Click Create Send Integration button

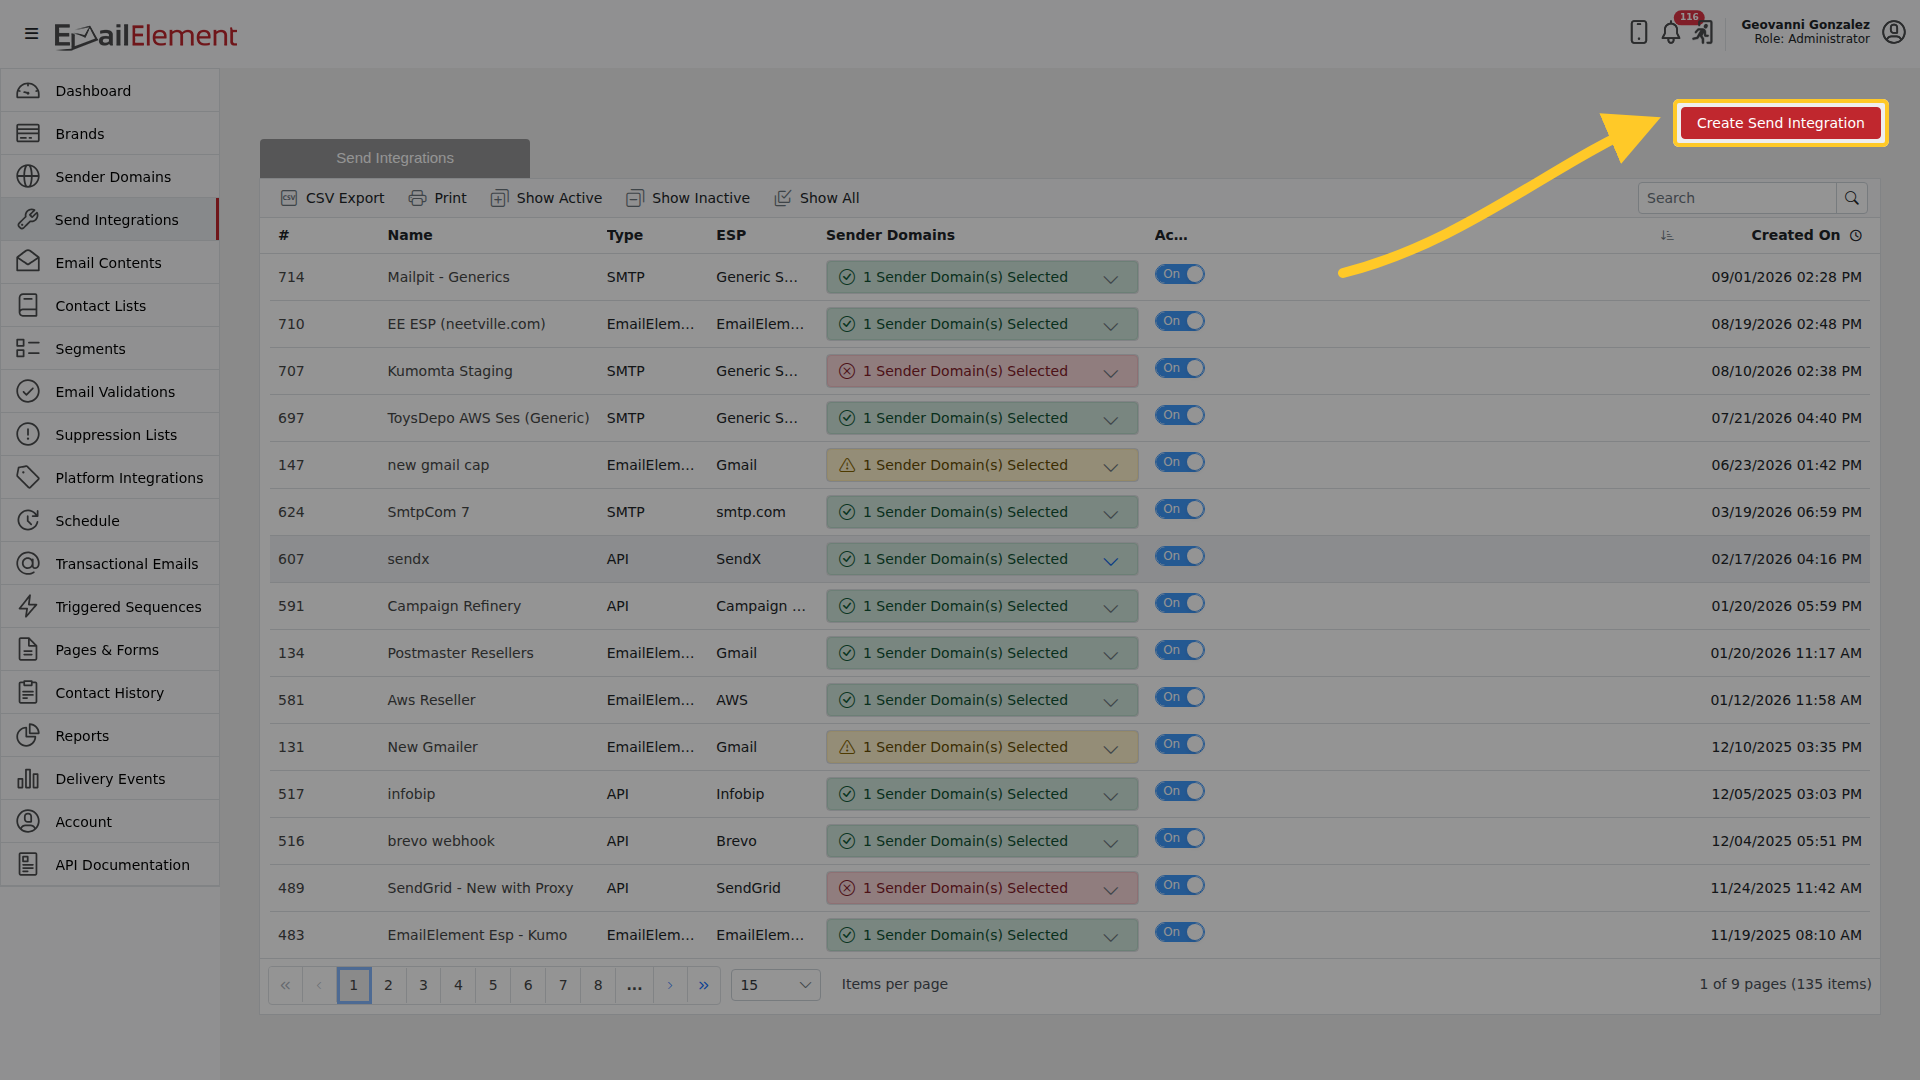[x=1780, y=123]
